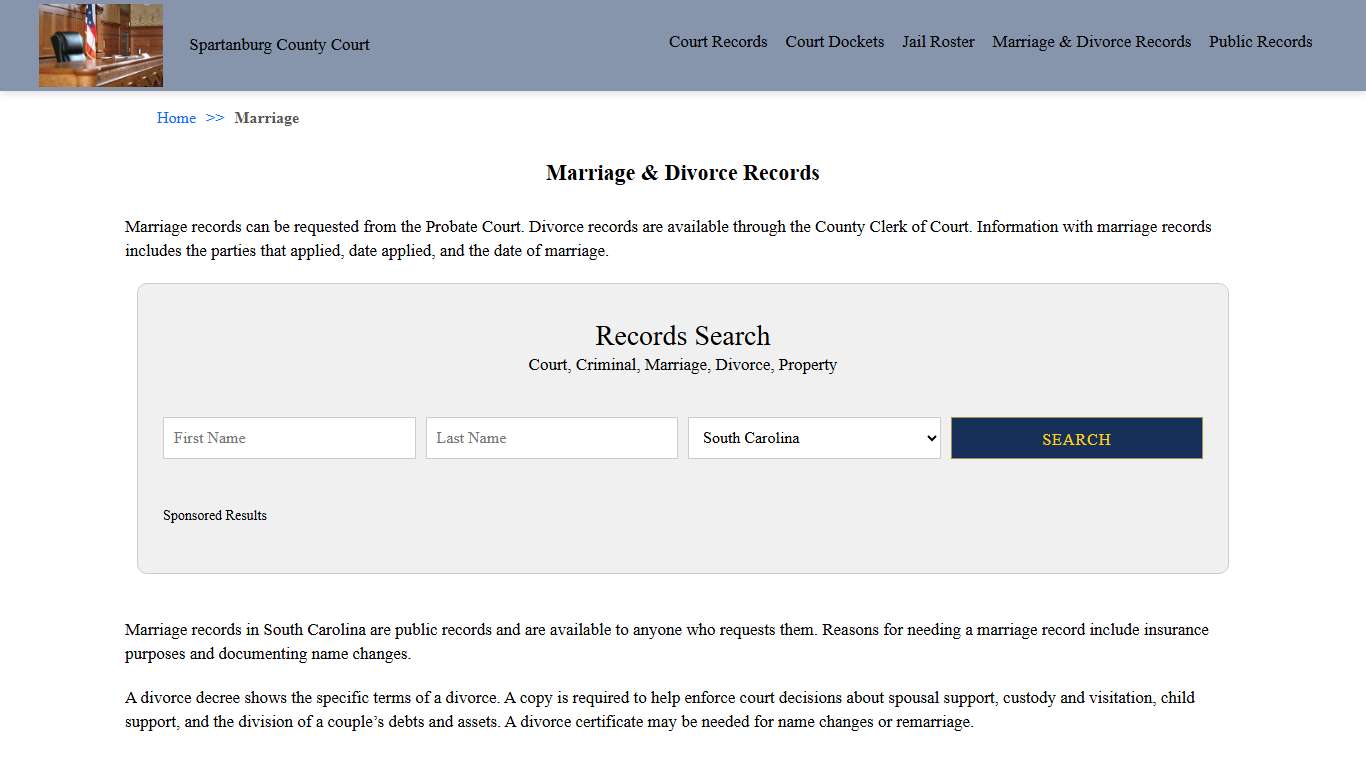Open the Court Records page
The height and width of the screenshot is (768, 1366).
click(x=717, y=42)
